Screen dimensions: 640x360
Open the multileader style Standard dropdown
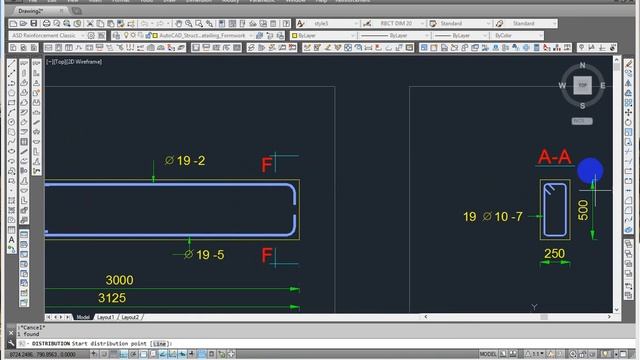click(530, 24)
